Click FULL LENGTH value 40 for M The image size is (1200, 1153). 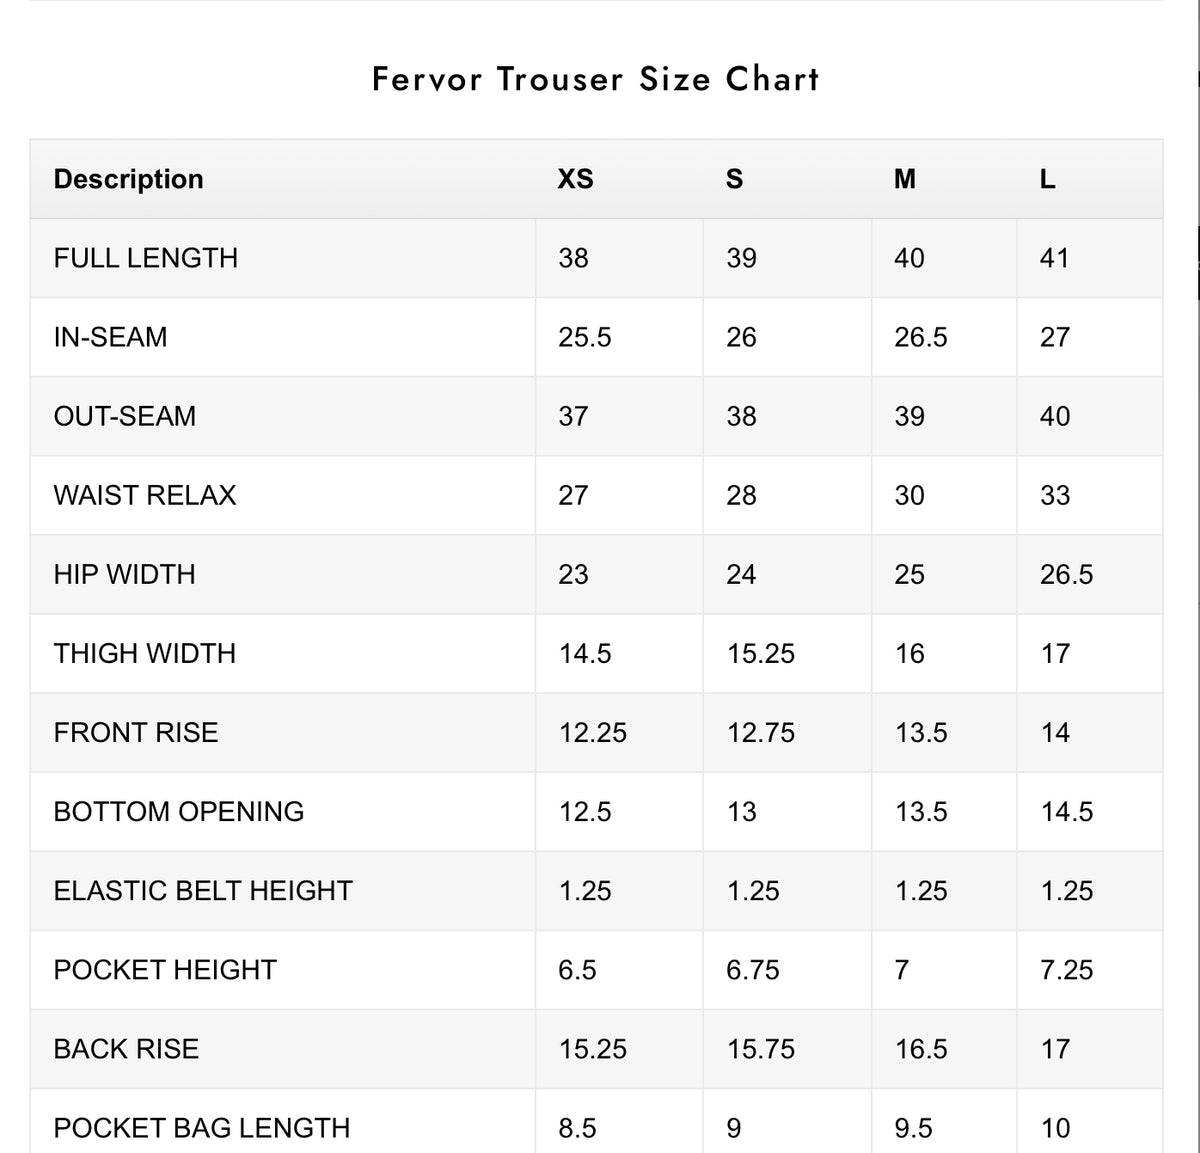[x=909, y=258]
